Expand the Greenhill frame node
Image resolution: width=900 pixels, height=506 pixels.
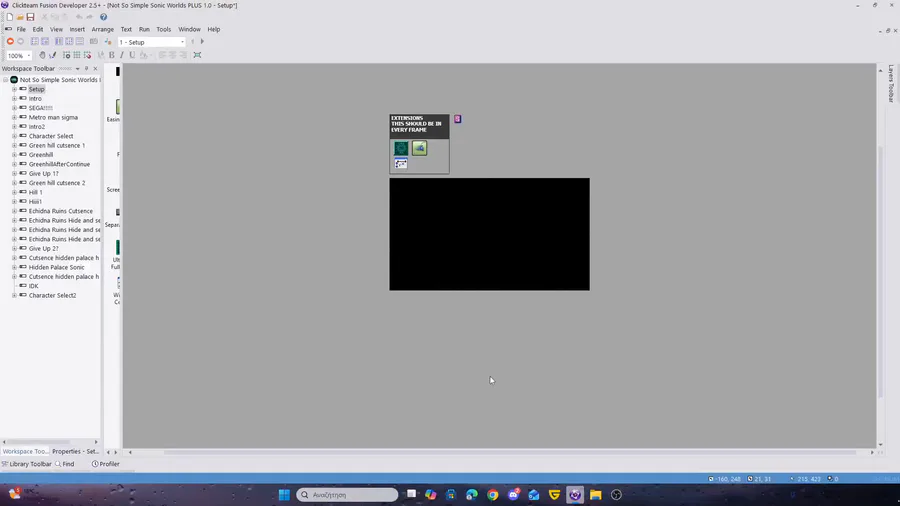(14, 155)
